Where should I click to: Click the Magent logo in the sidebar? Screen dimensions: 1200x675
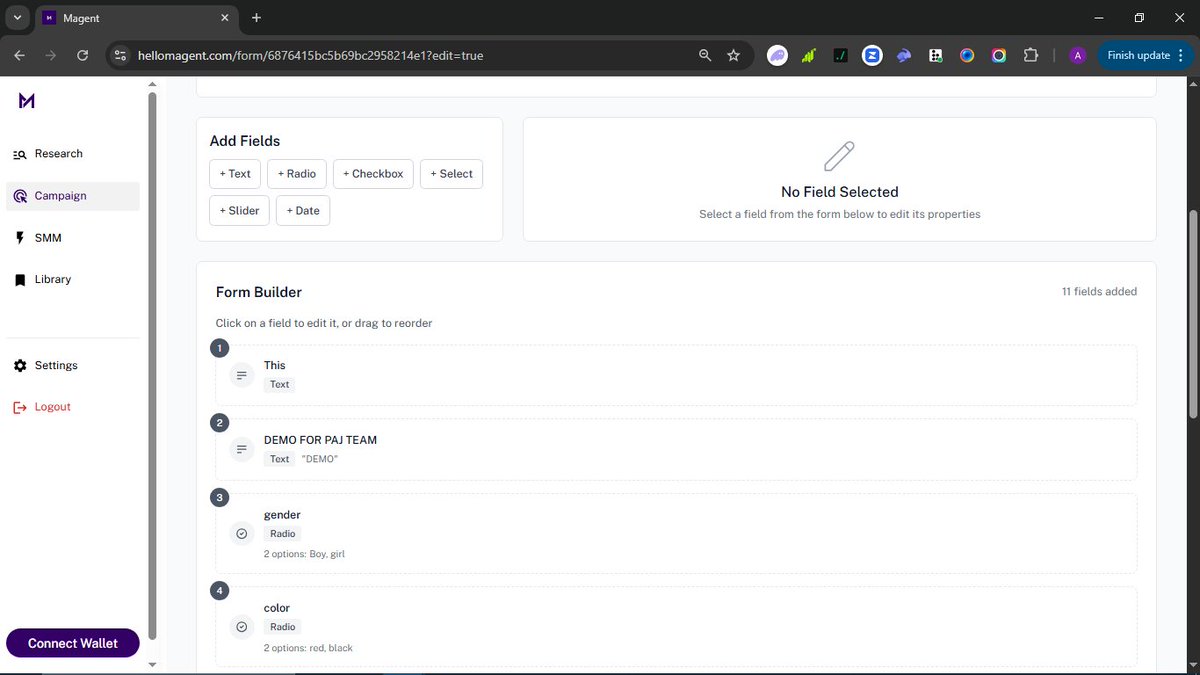27,100
